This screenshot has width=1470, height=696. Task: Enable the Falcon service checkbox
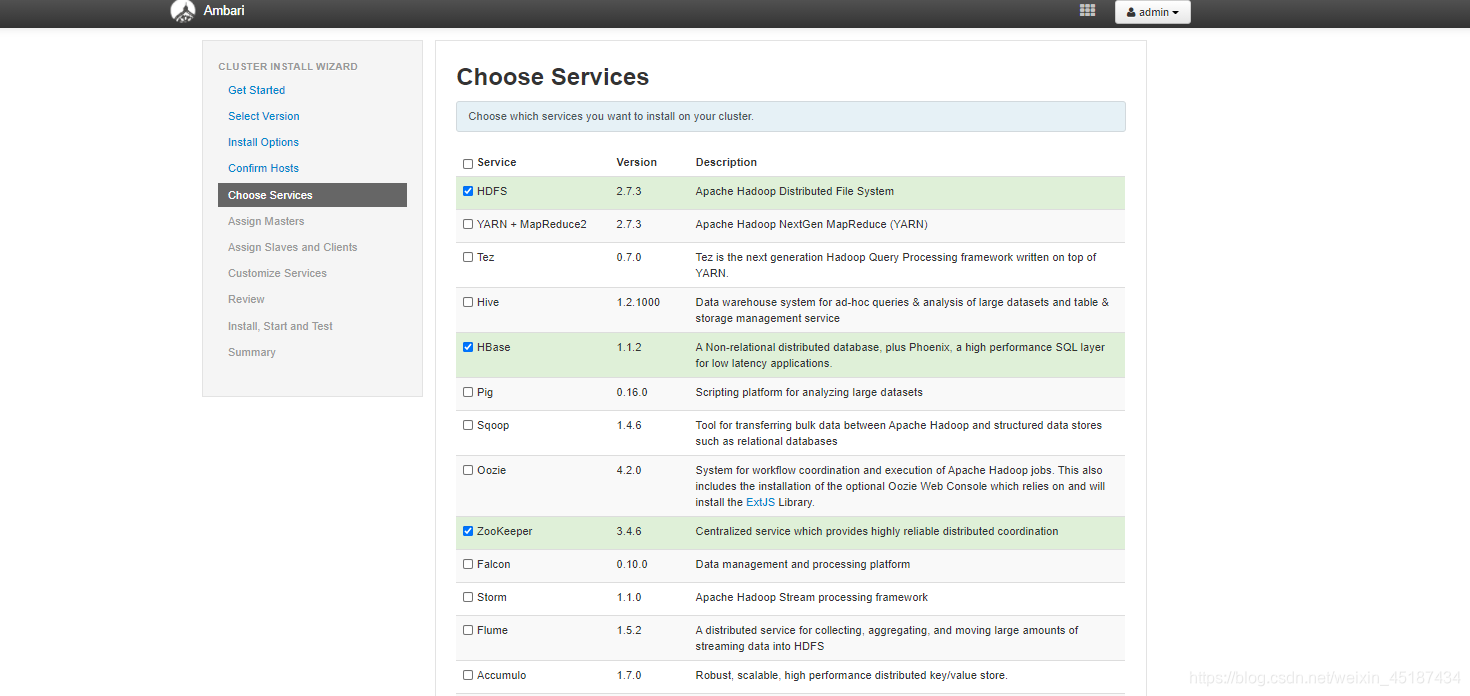pos(468,564)
